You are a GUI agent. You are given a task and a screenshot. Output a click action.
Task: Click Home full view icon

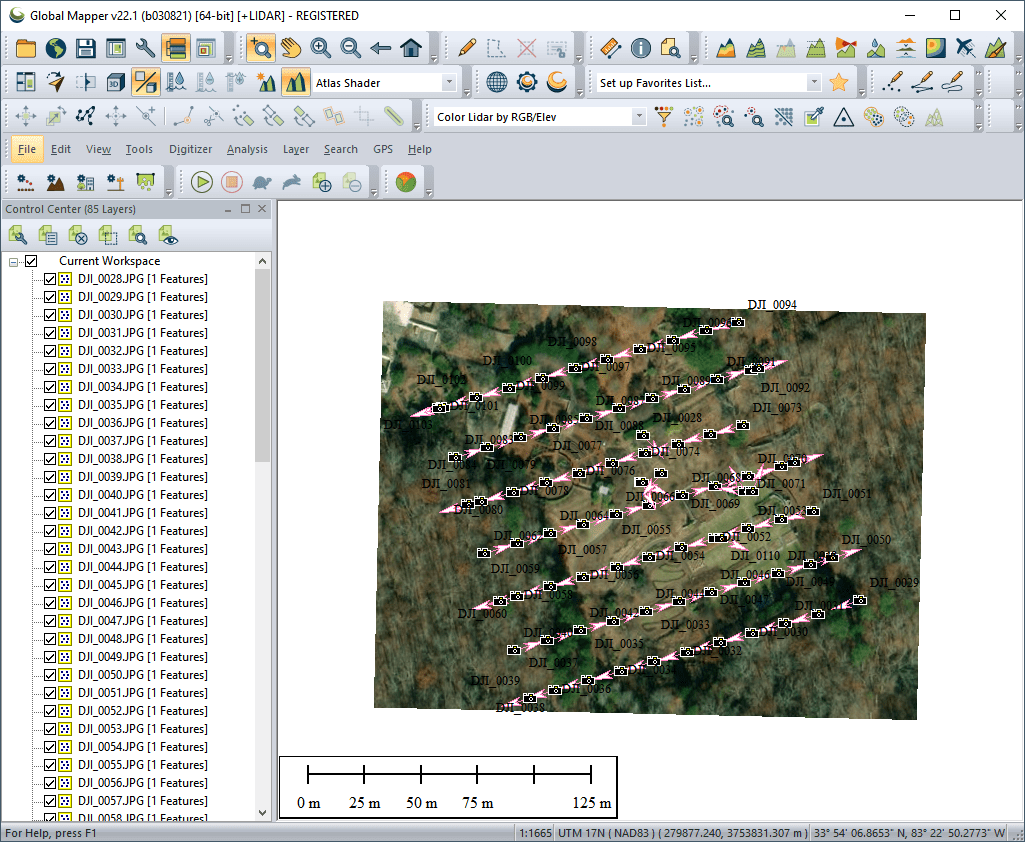pyautogui.click(x=411, y=48)
